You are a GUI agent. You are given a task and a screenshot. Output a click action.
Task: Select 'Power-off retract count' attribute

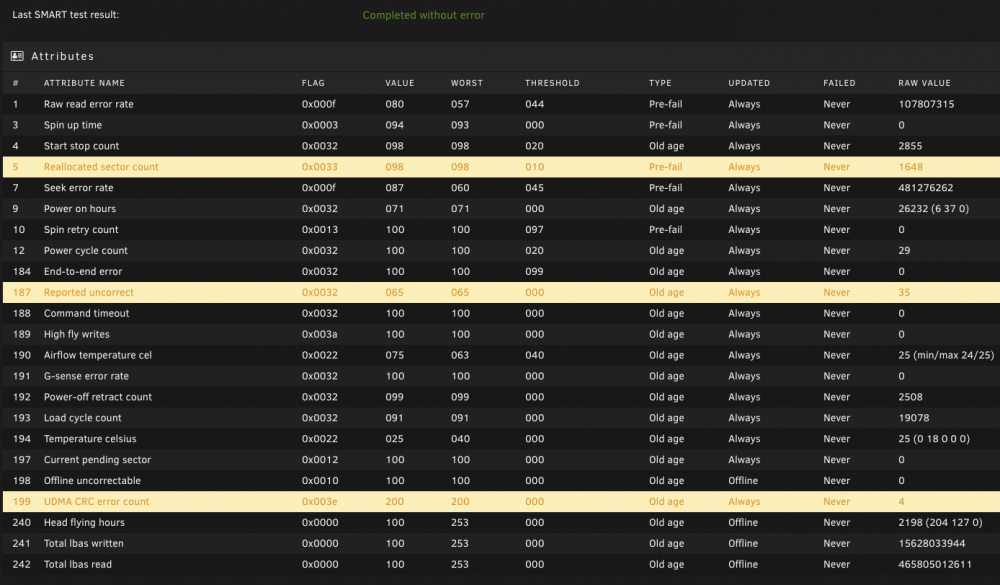[98, 397]
